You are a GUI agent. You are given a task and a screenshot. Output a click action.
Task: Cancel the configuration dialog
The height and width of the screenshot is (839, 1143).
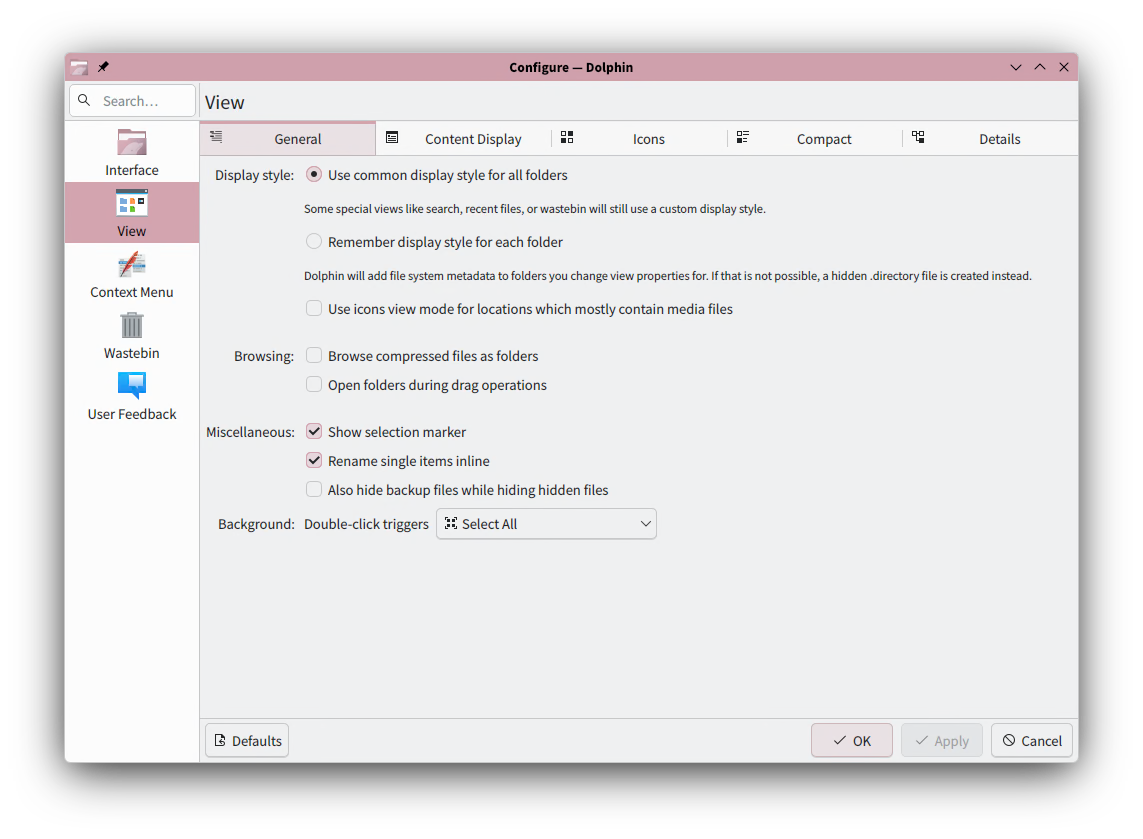coord(1031,741)
